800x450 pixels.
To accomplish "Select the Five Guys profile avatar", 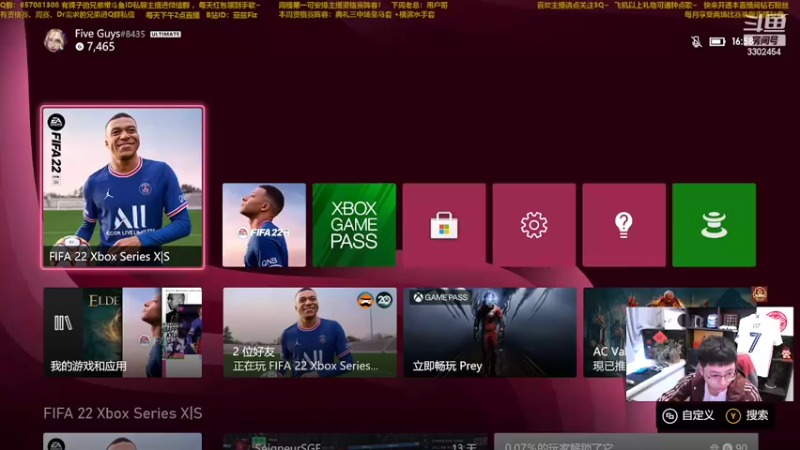I will tap(55, 40).
